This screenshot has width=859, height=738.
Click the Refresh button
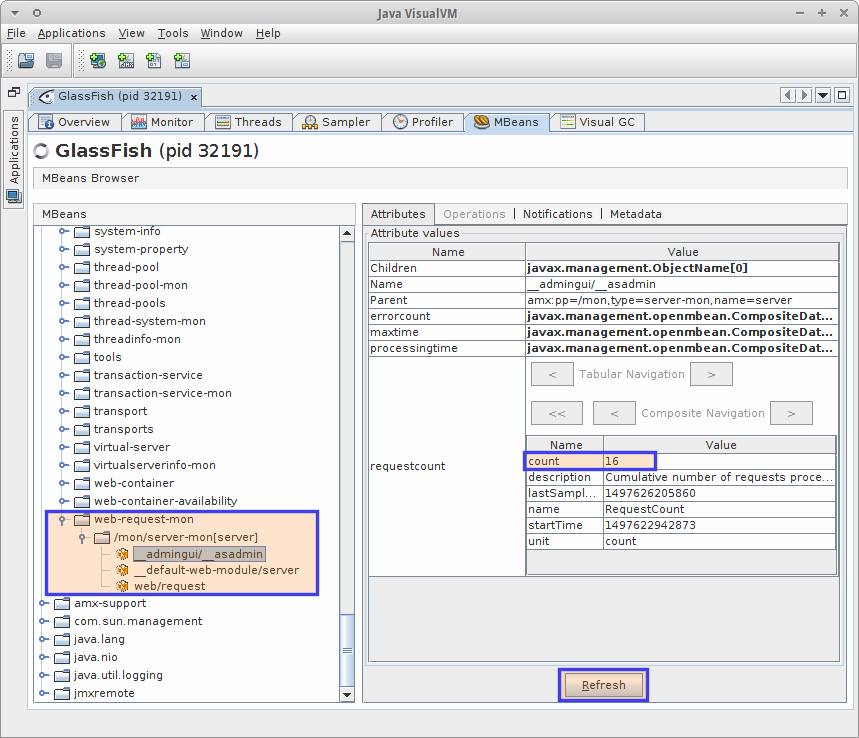604,685
